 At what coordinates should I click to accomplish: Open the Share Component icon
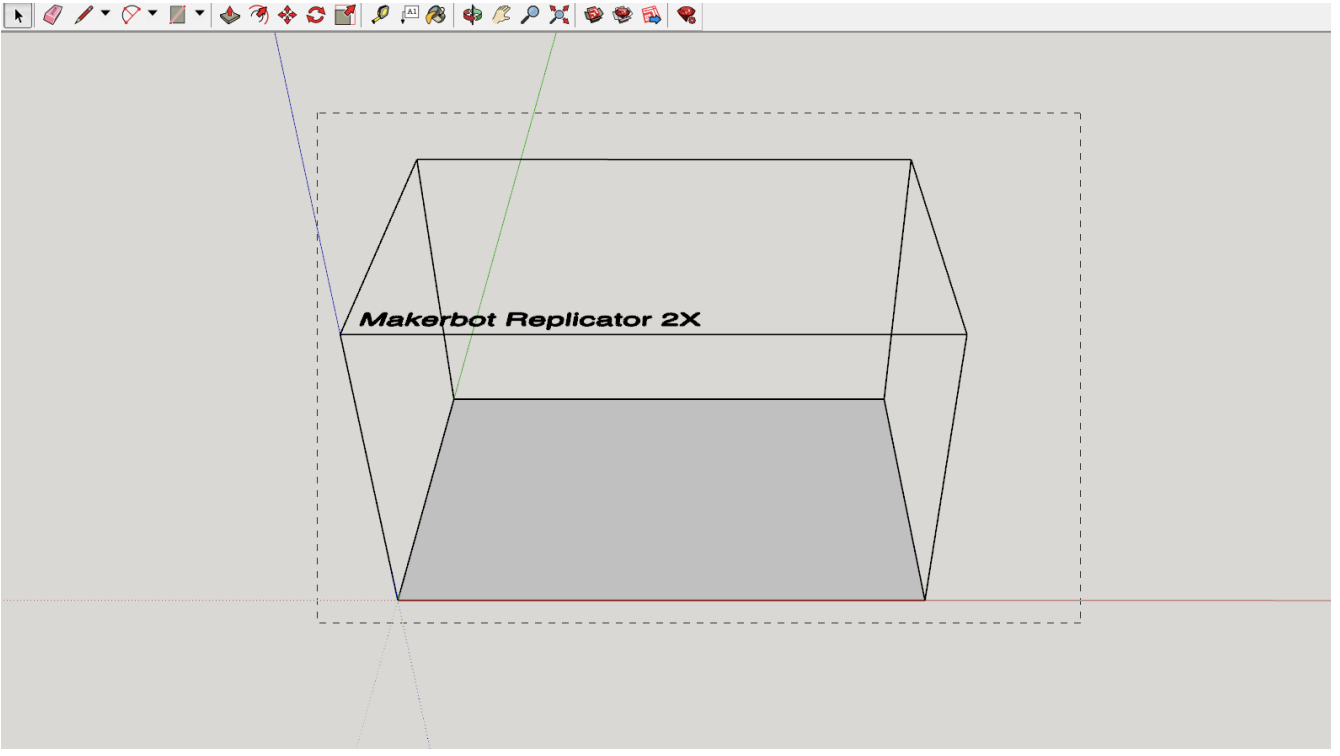tap(652, 15)
